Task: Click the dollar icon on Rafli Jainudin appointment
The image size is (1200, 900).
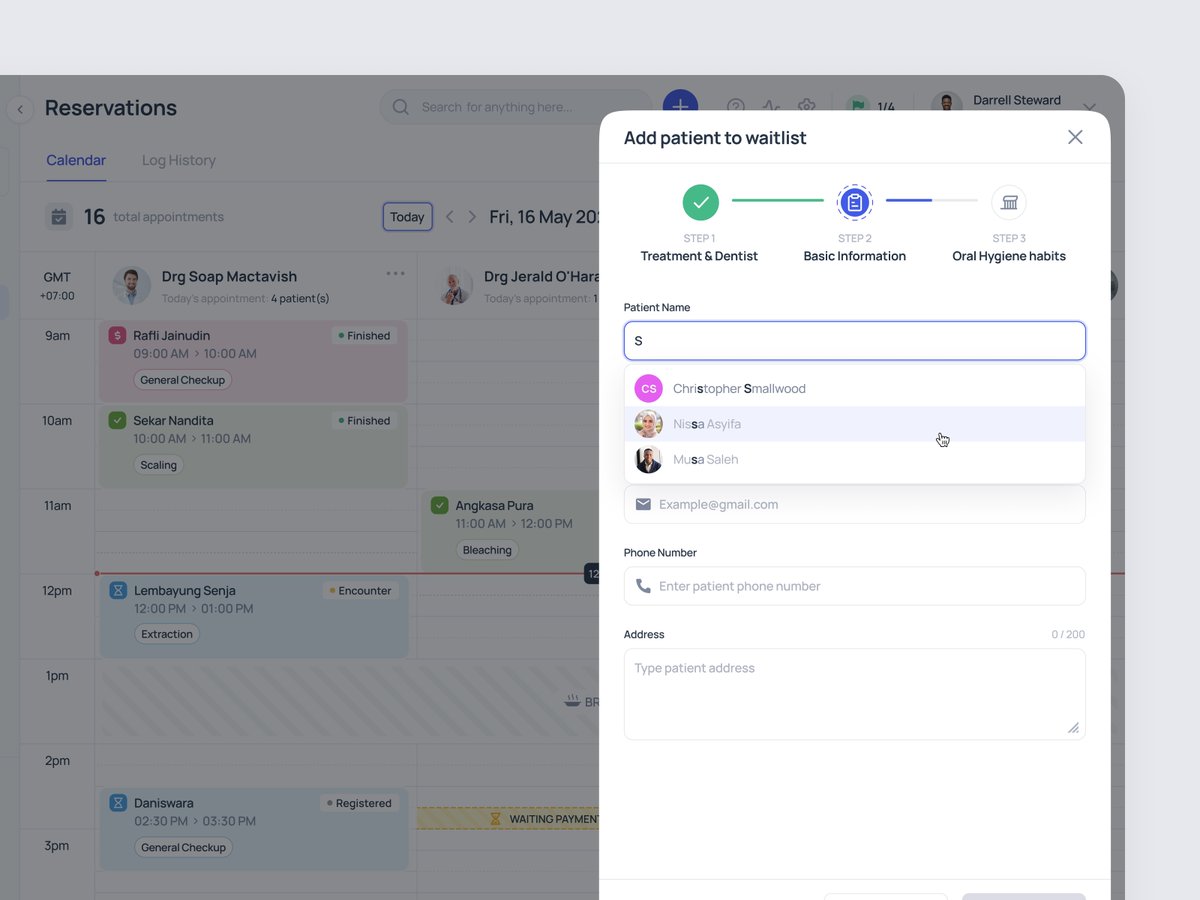Action: click(118, 336)
